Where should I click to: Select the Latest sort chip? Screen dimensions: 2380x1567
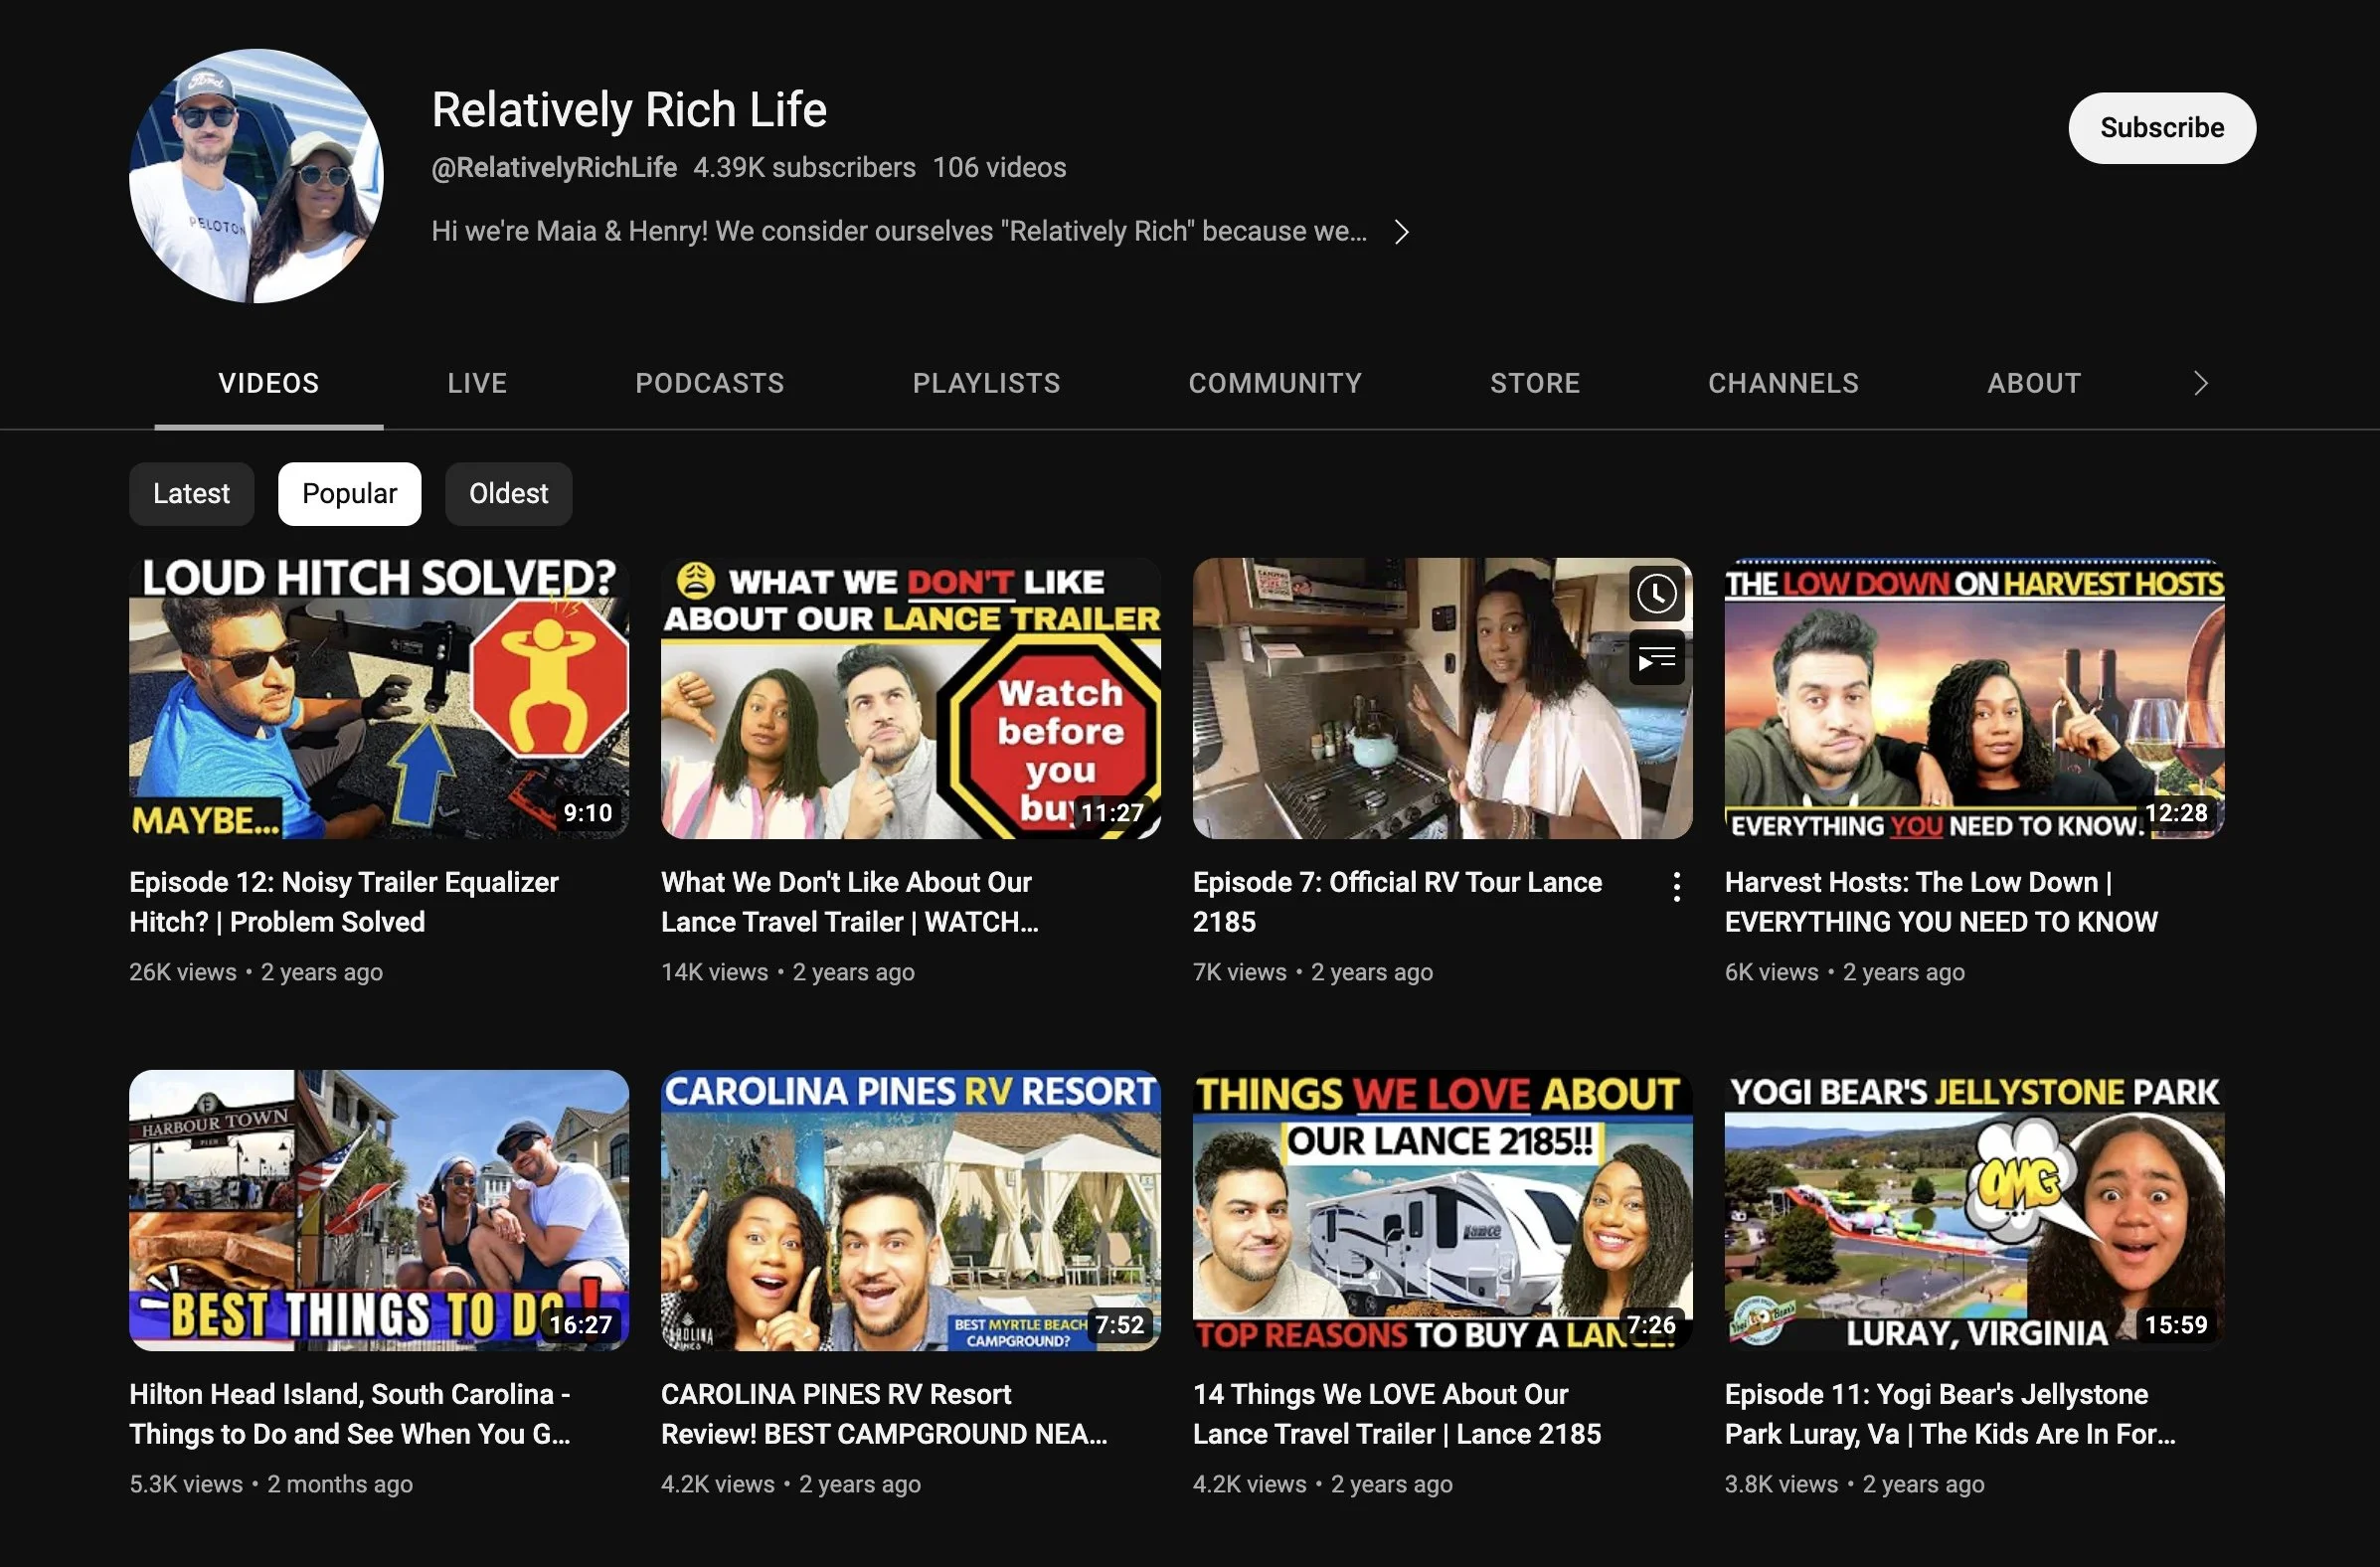191,494
